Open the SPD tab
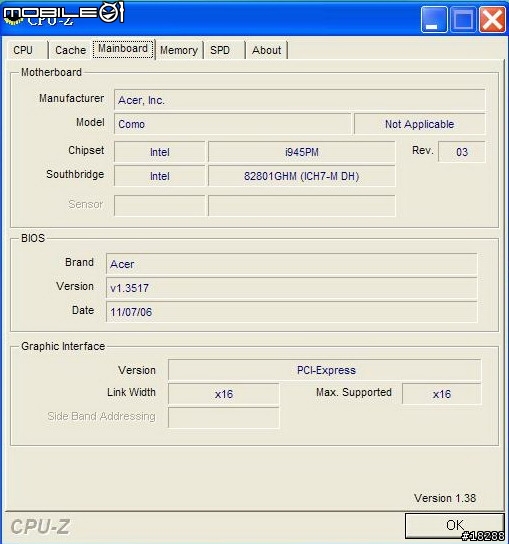Viewport: 509px width, 544px height. click(x=224, y=50)
